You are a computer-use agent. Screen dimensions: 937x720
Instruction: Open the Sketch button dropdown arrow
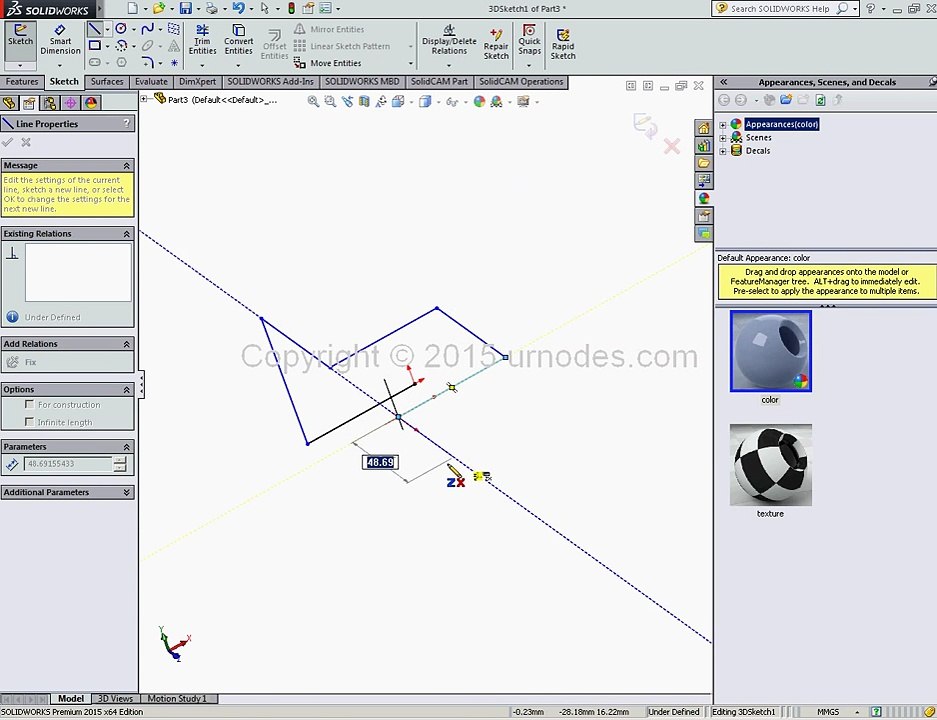(20, 65)
